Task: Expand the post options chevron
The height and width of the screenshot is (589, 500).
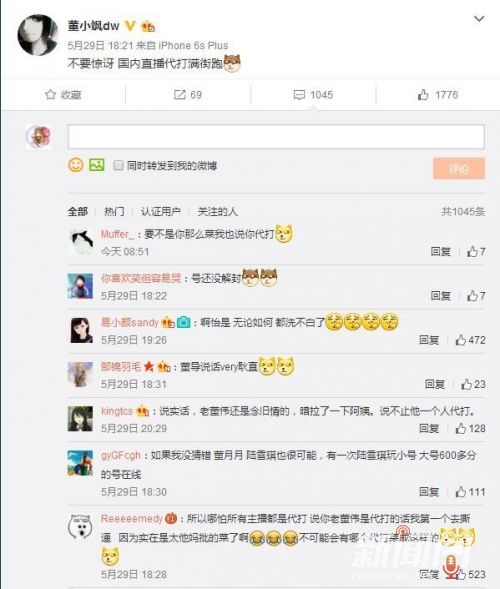Action: coord(479,19)
